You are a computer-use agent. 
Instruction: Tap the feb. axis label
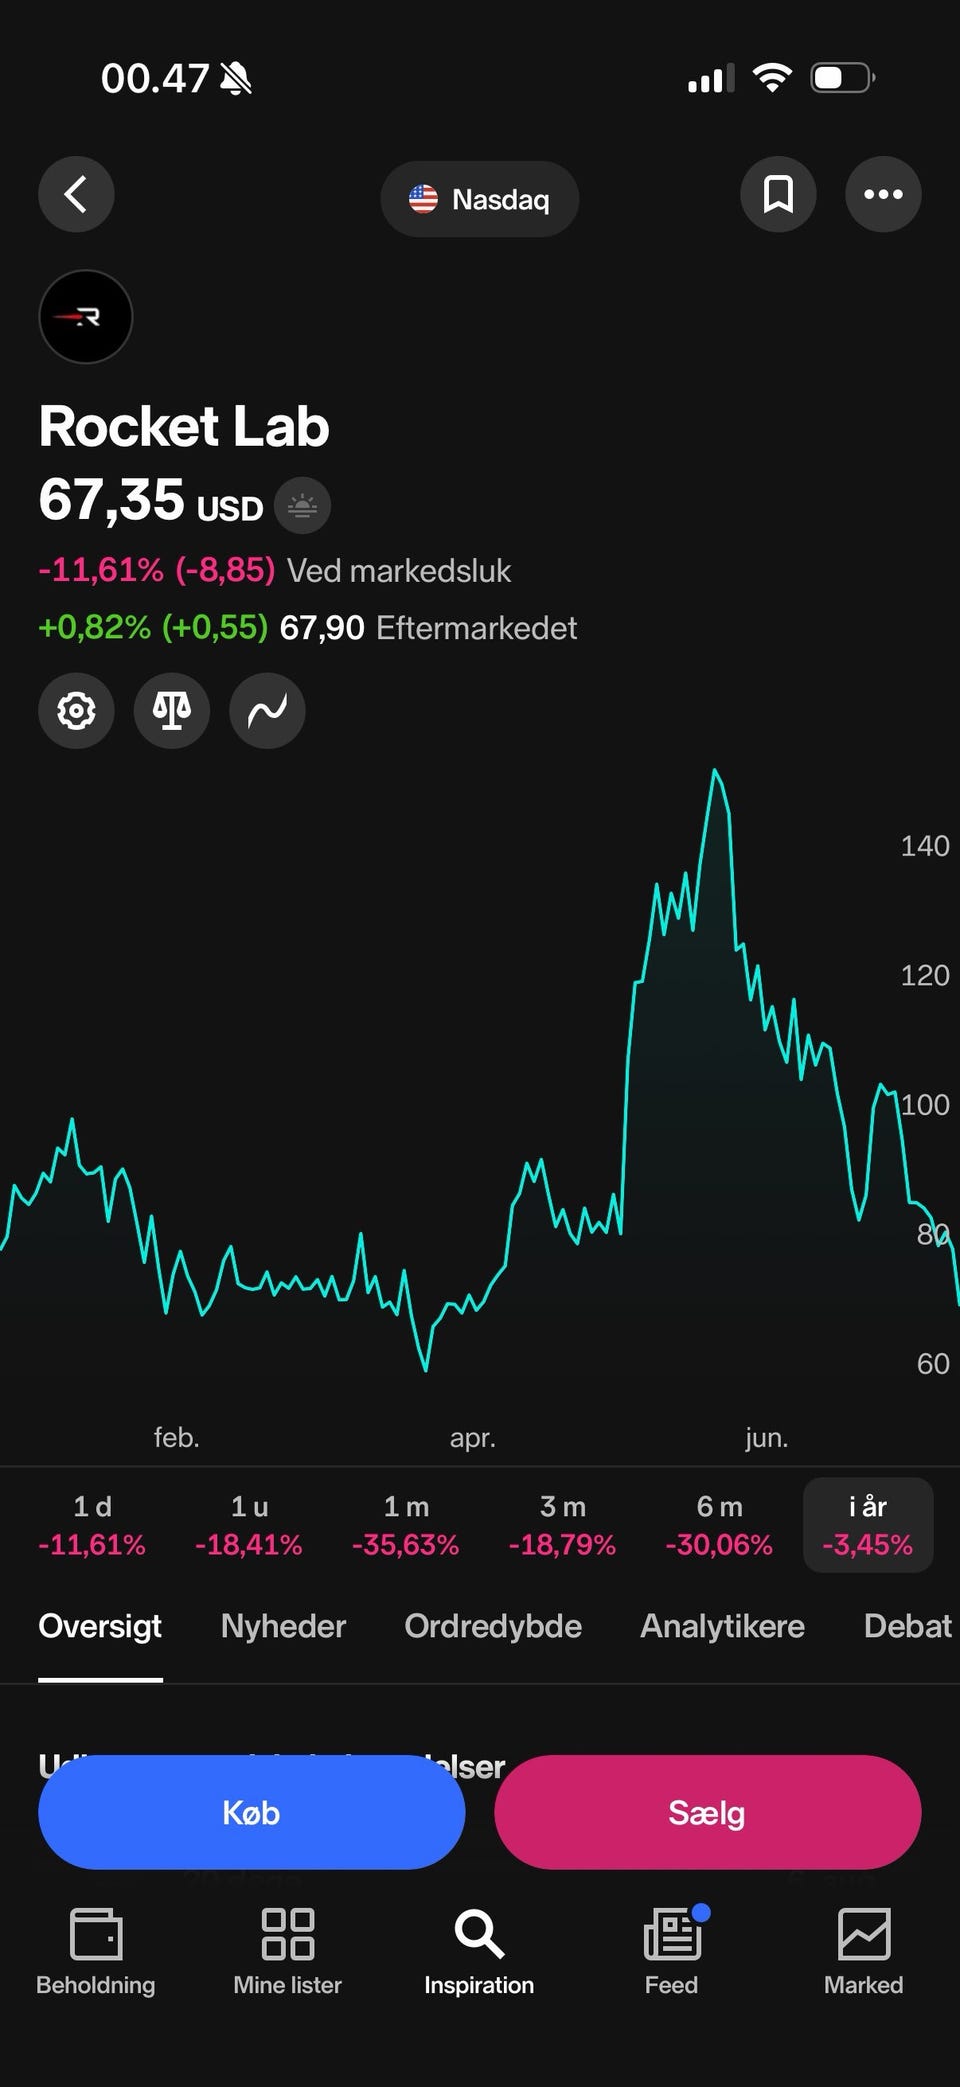coord(177,1438)
